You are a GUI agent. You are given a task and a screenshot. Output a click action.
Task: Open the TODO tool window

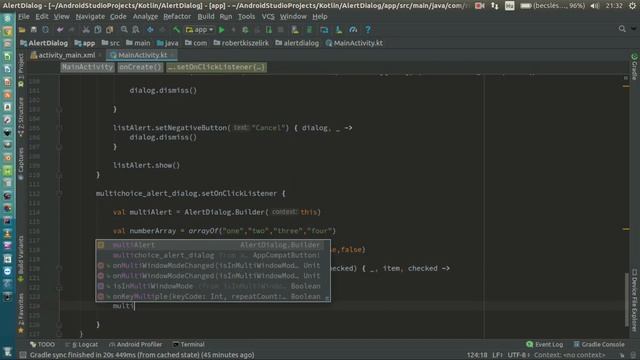[x=42, y=344]
